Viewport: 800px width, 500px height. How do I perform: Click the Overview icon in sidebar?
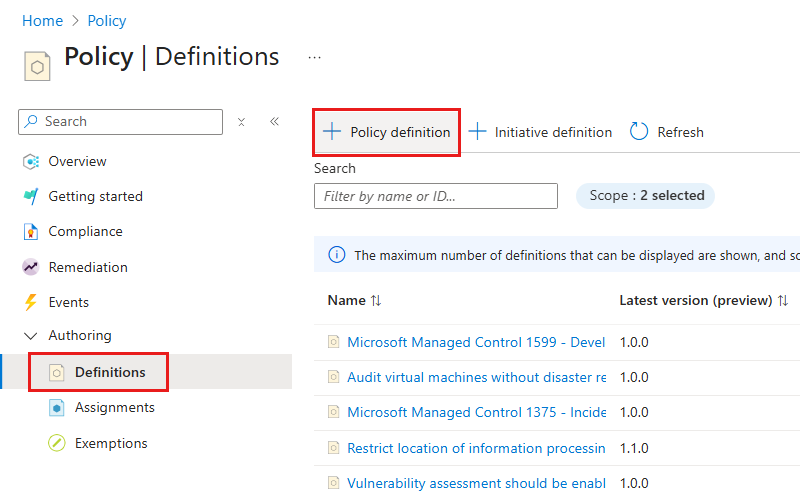[31, 162]
